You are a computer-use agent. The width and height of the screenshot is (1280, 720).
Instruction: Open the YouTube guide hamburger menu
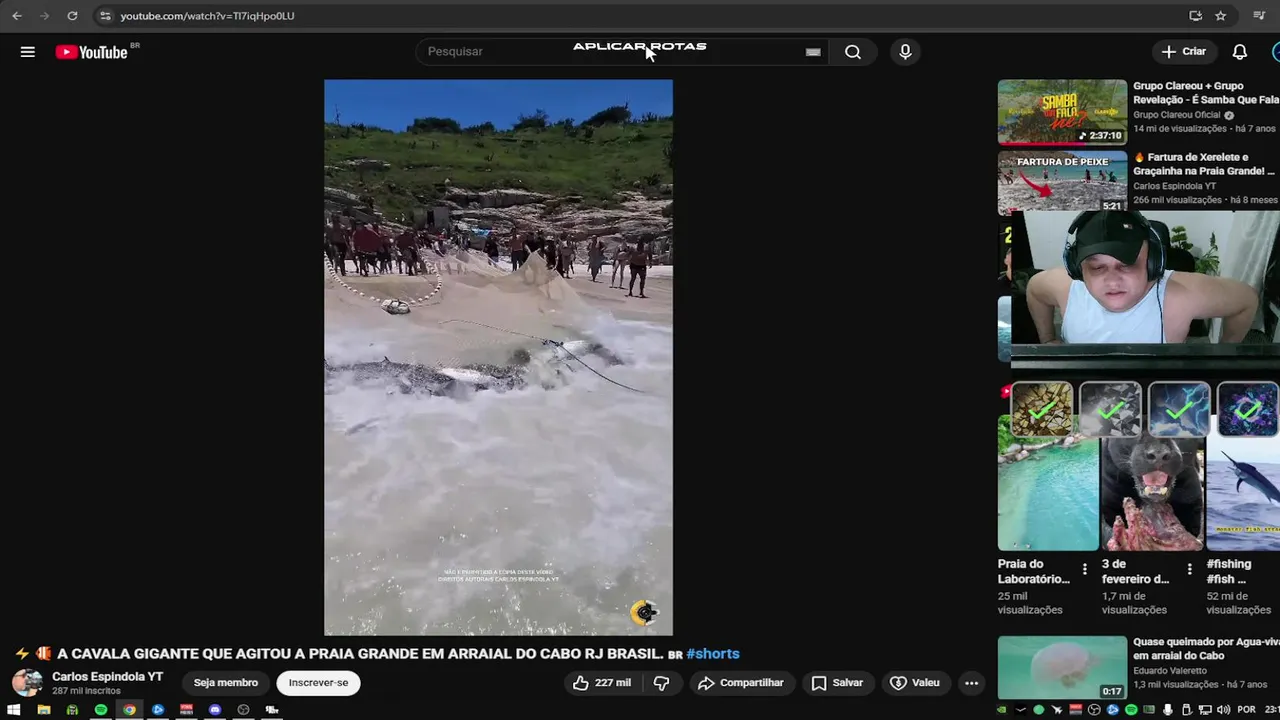[x=27, y=52]
